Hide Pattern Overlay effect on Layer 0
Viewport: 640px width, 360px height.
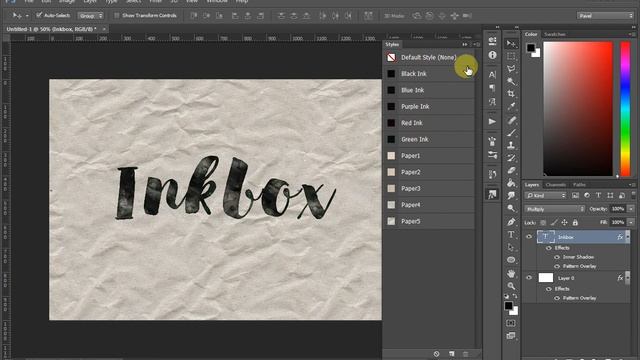click(x=557, y=298)
